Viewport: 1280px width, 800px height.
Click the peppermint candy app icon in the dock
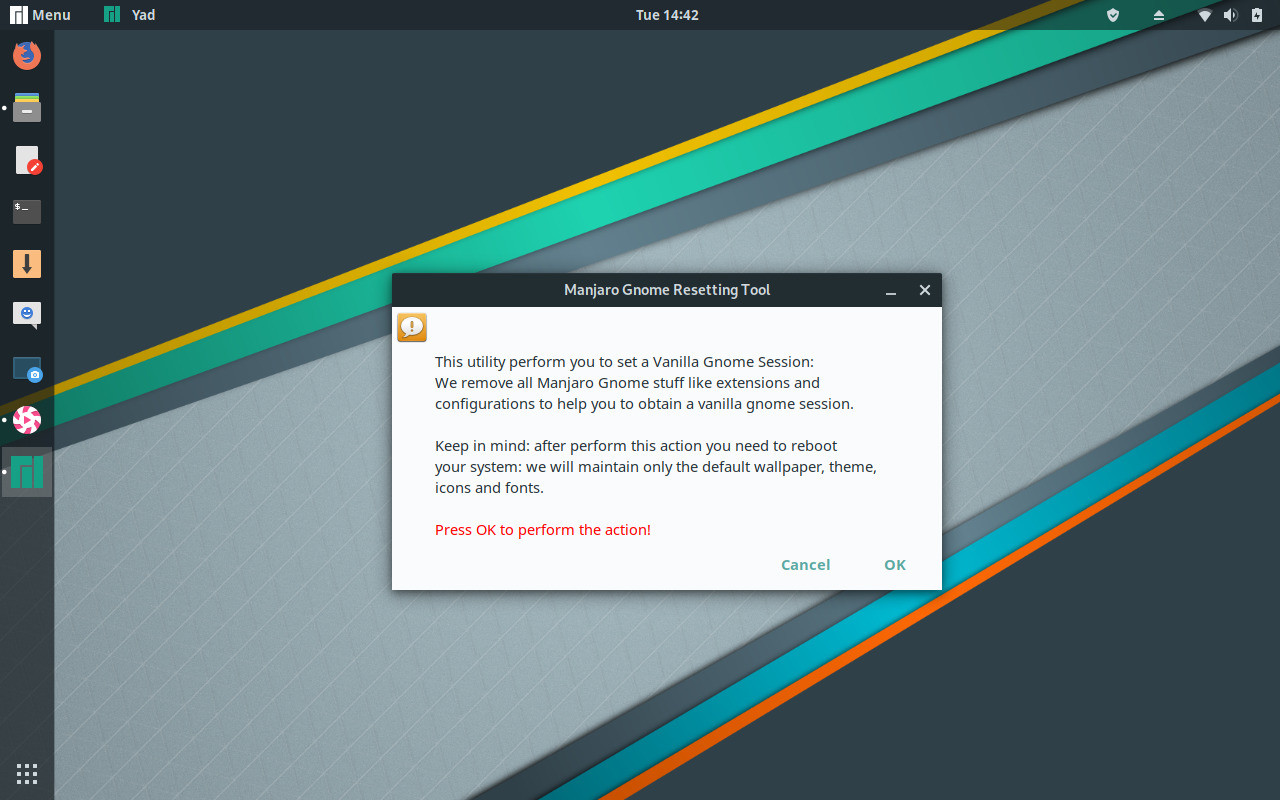(26, 419)
